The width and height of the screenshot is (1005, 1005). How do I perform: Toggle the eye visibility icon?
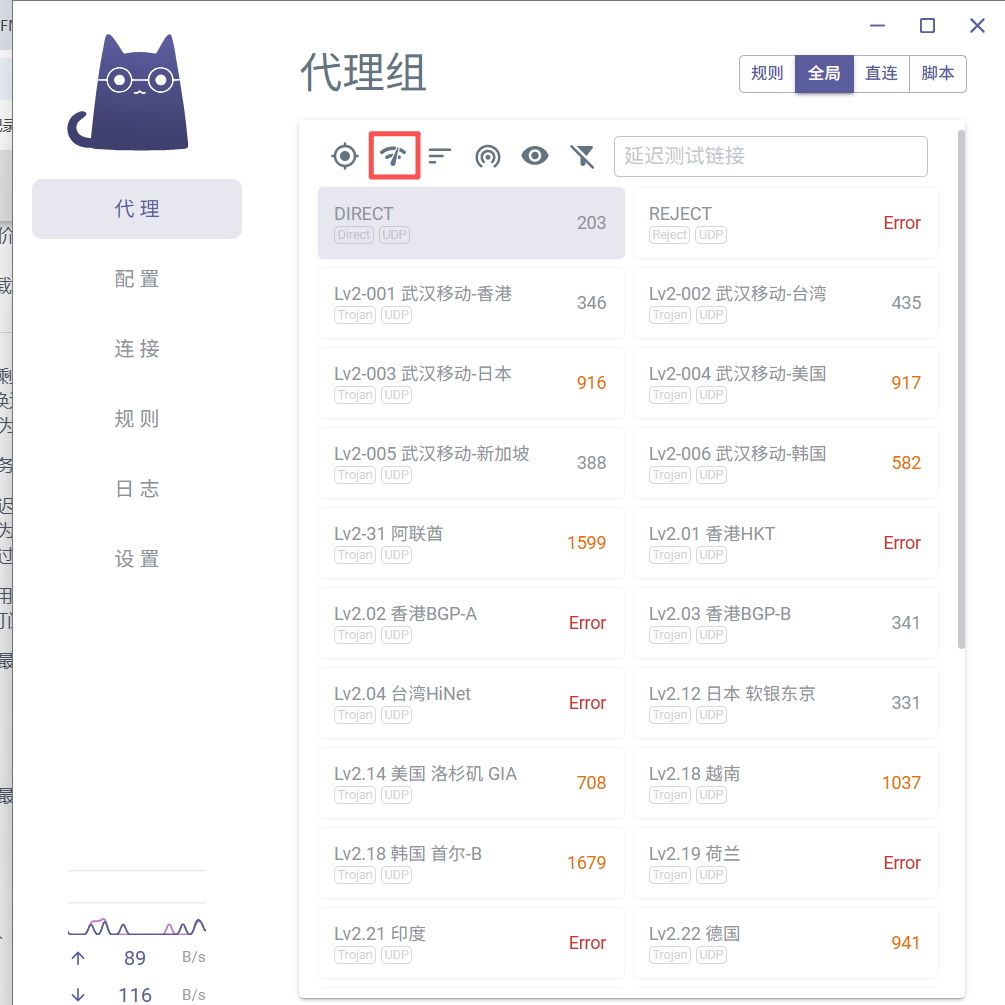pos(535,156)
